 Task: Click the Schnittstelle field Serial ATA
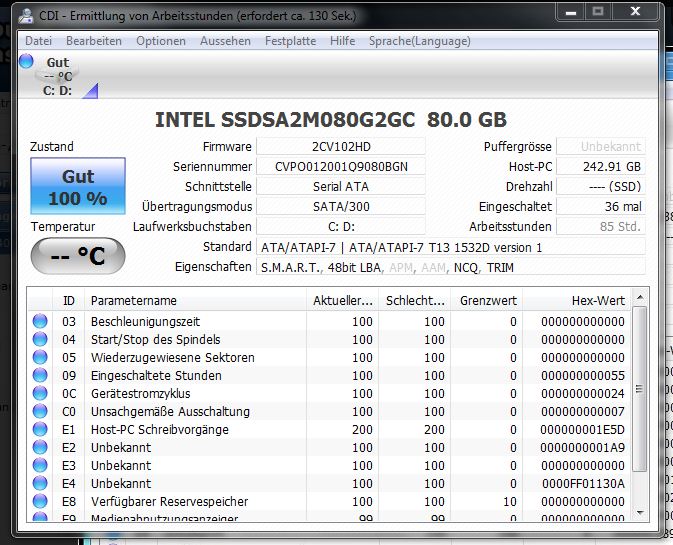[x=341, y=187]
